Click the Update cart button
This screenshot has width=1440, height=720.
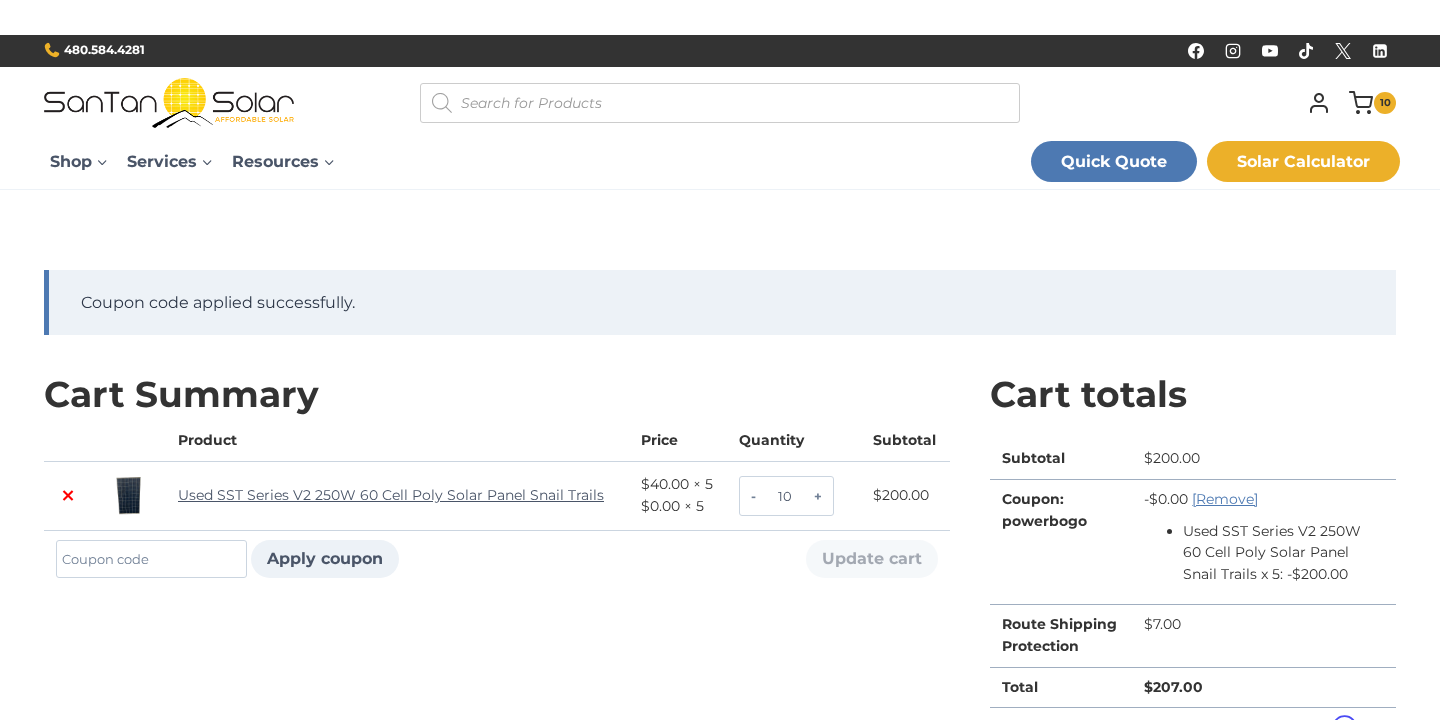pos(872,559)
